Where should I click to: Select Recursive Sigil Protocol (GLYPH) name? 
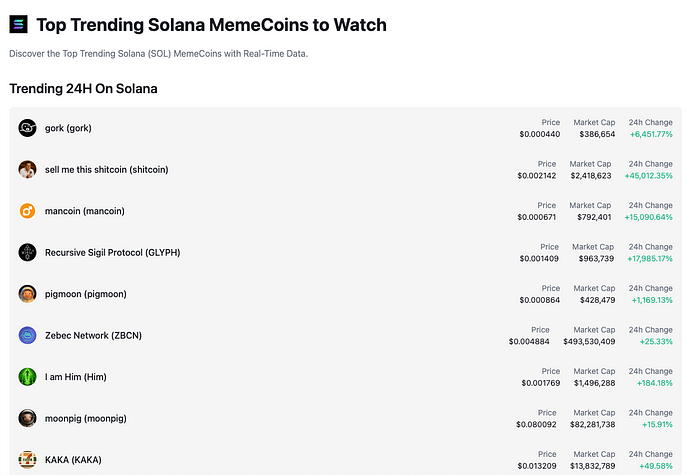(x=112, y=253)
